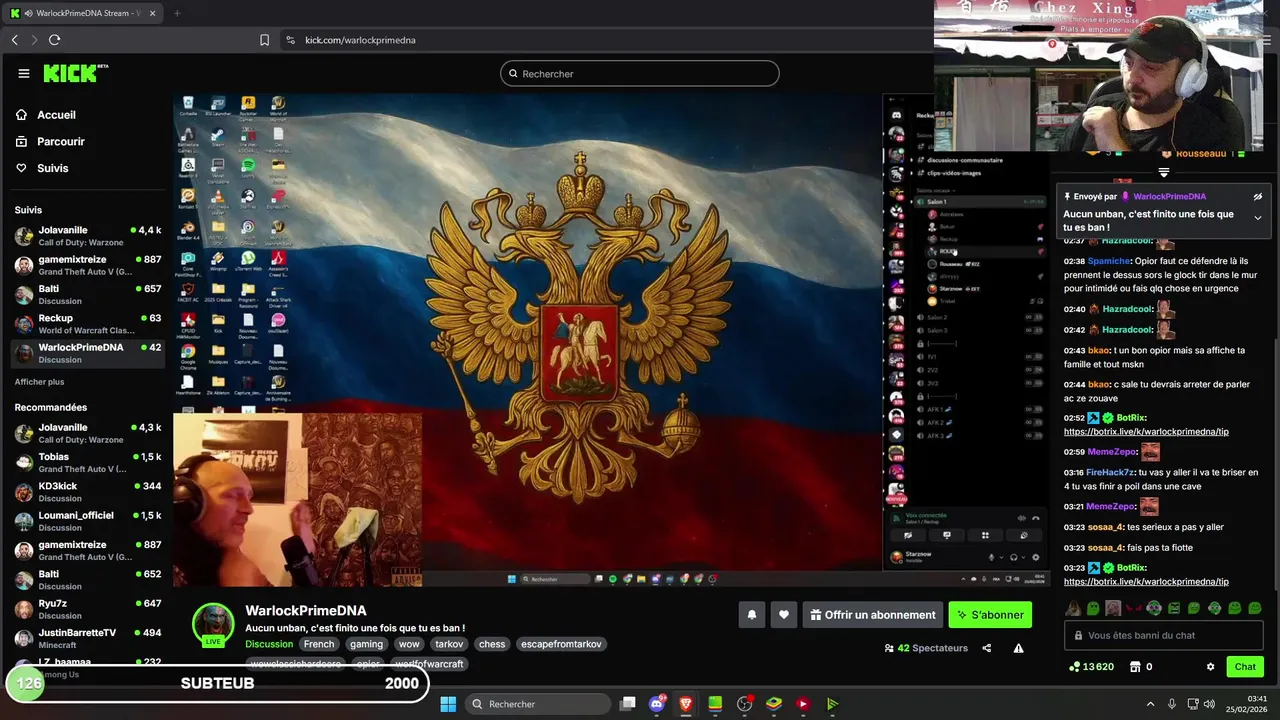Click the WarlockPrimeDNA live avatar
Viewport: 1280px width, 720px height.
click(213, 624)
